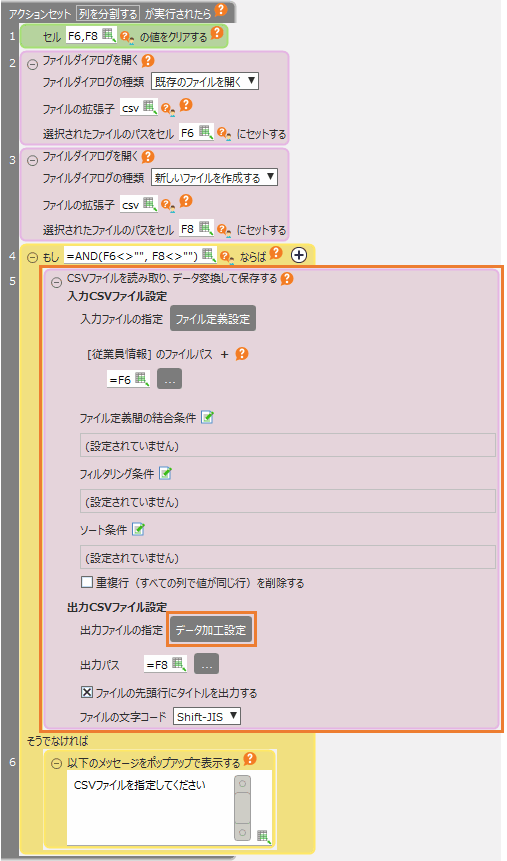Image resolution: width=507 pixels, height=861 pixels.
Task: Click =F6 file path field
Action: (x=129, y=379)
